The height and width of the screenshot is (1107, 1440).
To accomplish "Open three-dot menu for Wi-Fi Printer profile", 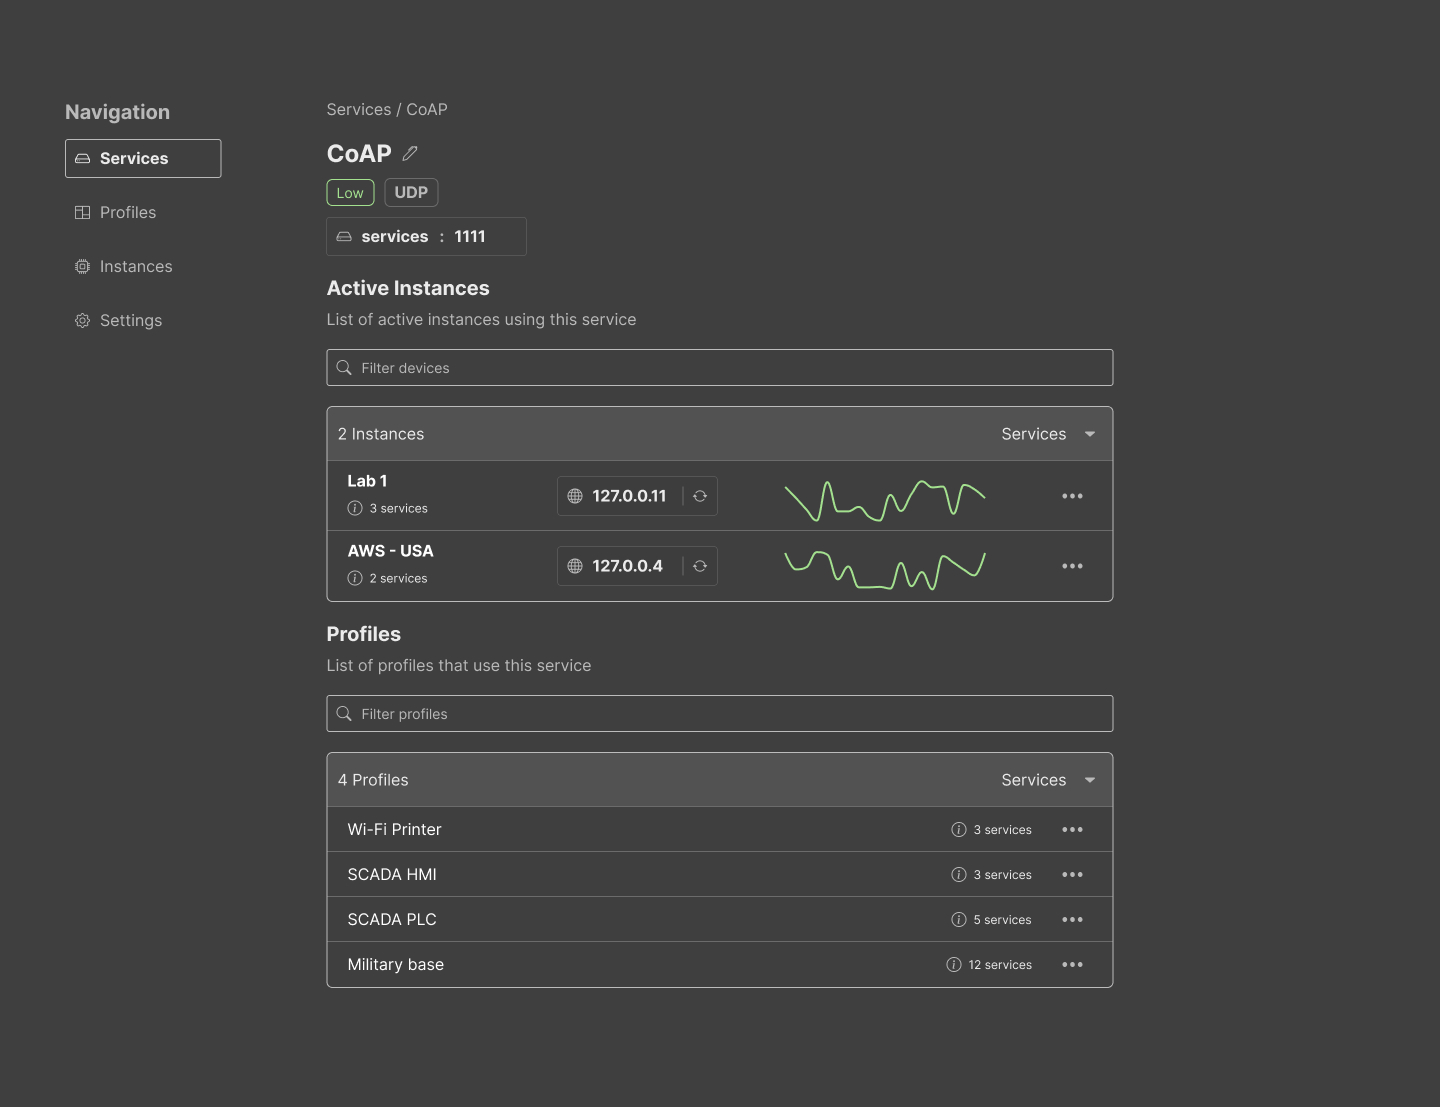I will [x=1072, y=830].
